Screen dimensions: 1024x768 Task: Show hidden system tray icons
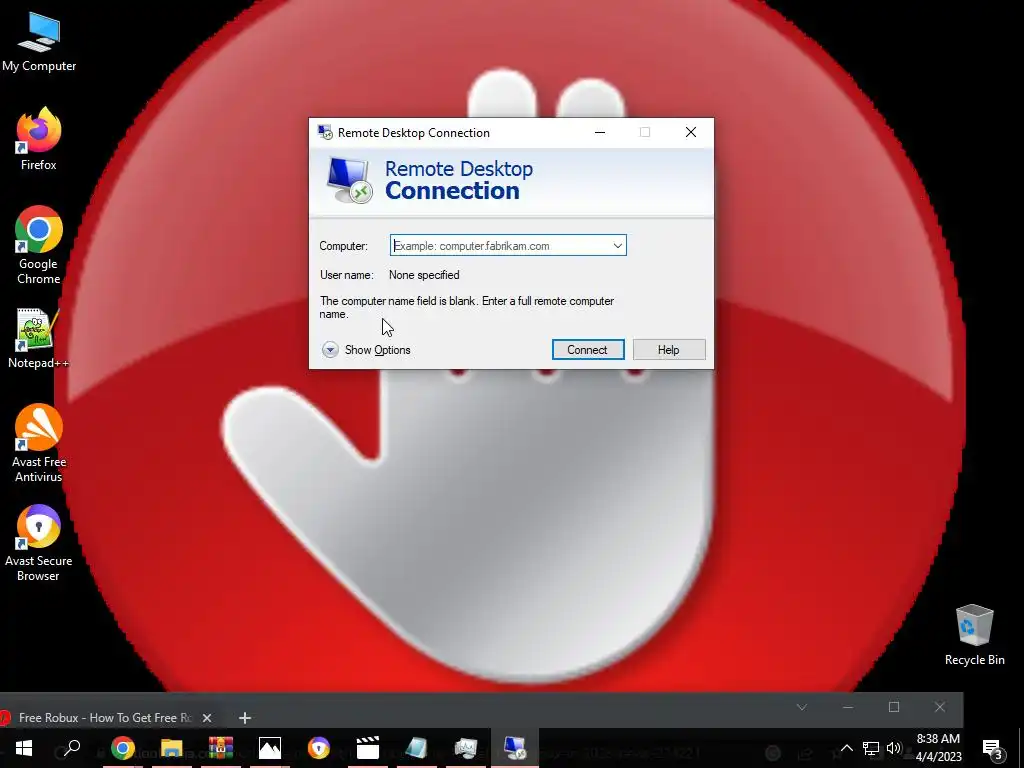(x=846, y=748)
